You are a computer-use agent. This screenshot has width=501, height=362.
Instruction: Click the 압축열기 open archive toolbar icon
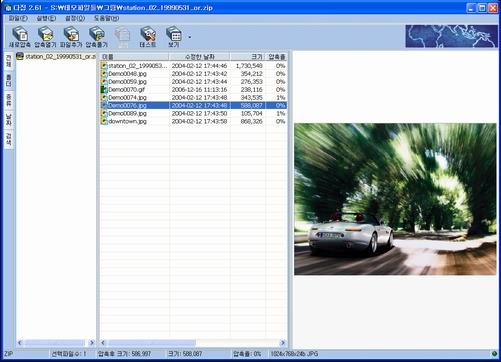tap(45, 36)
